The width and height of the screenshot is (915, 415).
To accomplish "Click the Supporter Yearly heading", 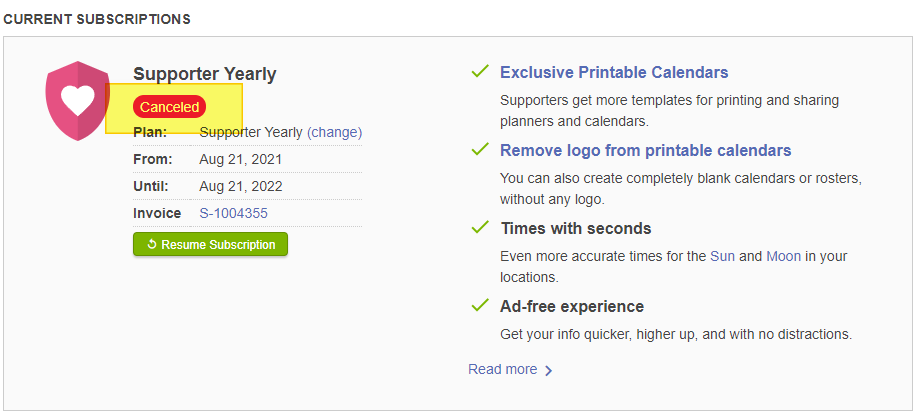I will [205, 75].
